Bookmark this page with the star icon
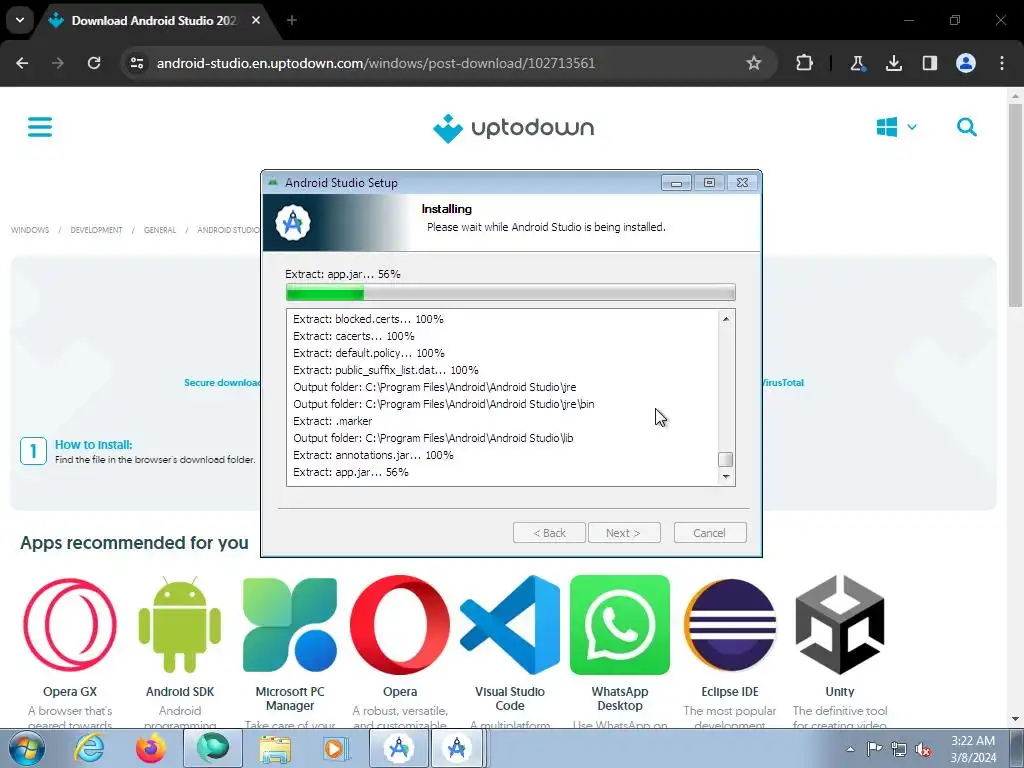Viewport: 1024px width, 768px height. pos(754,63)
